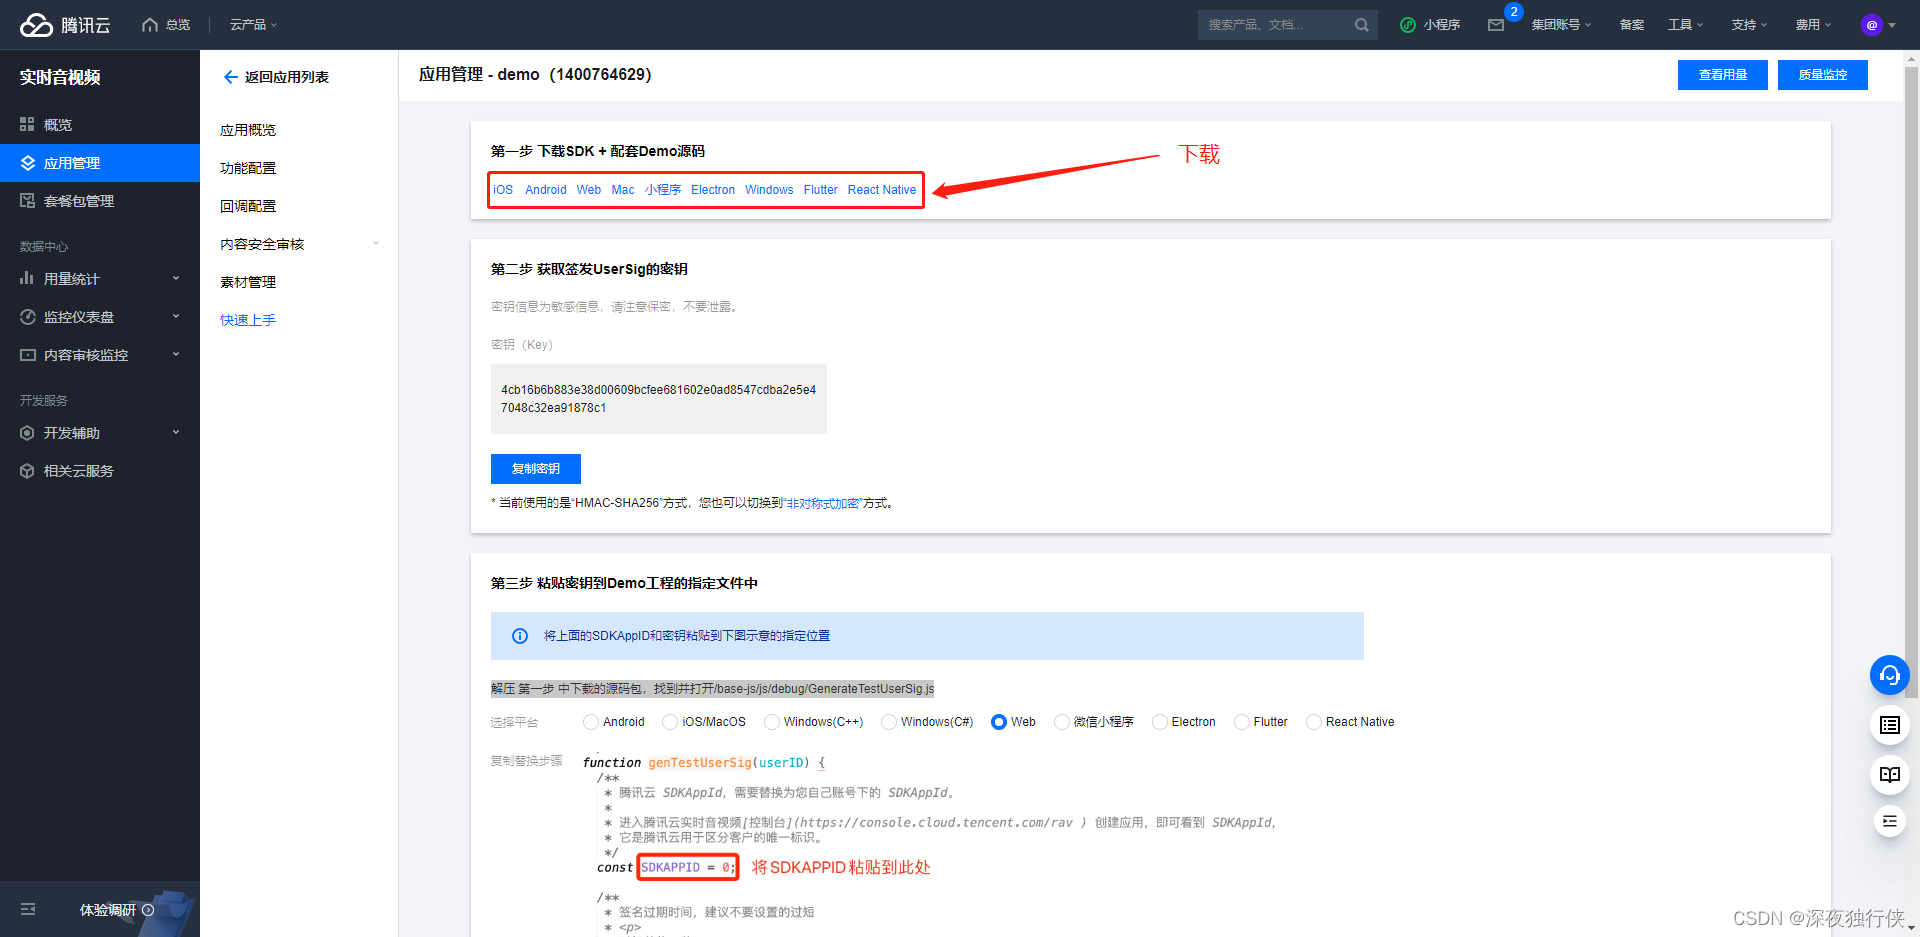Collapse sidebar using the bottom menu icon

(28, 909)
